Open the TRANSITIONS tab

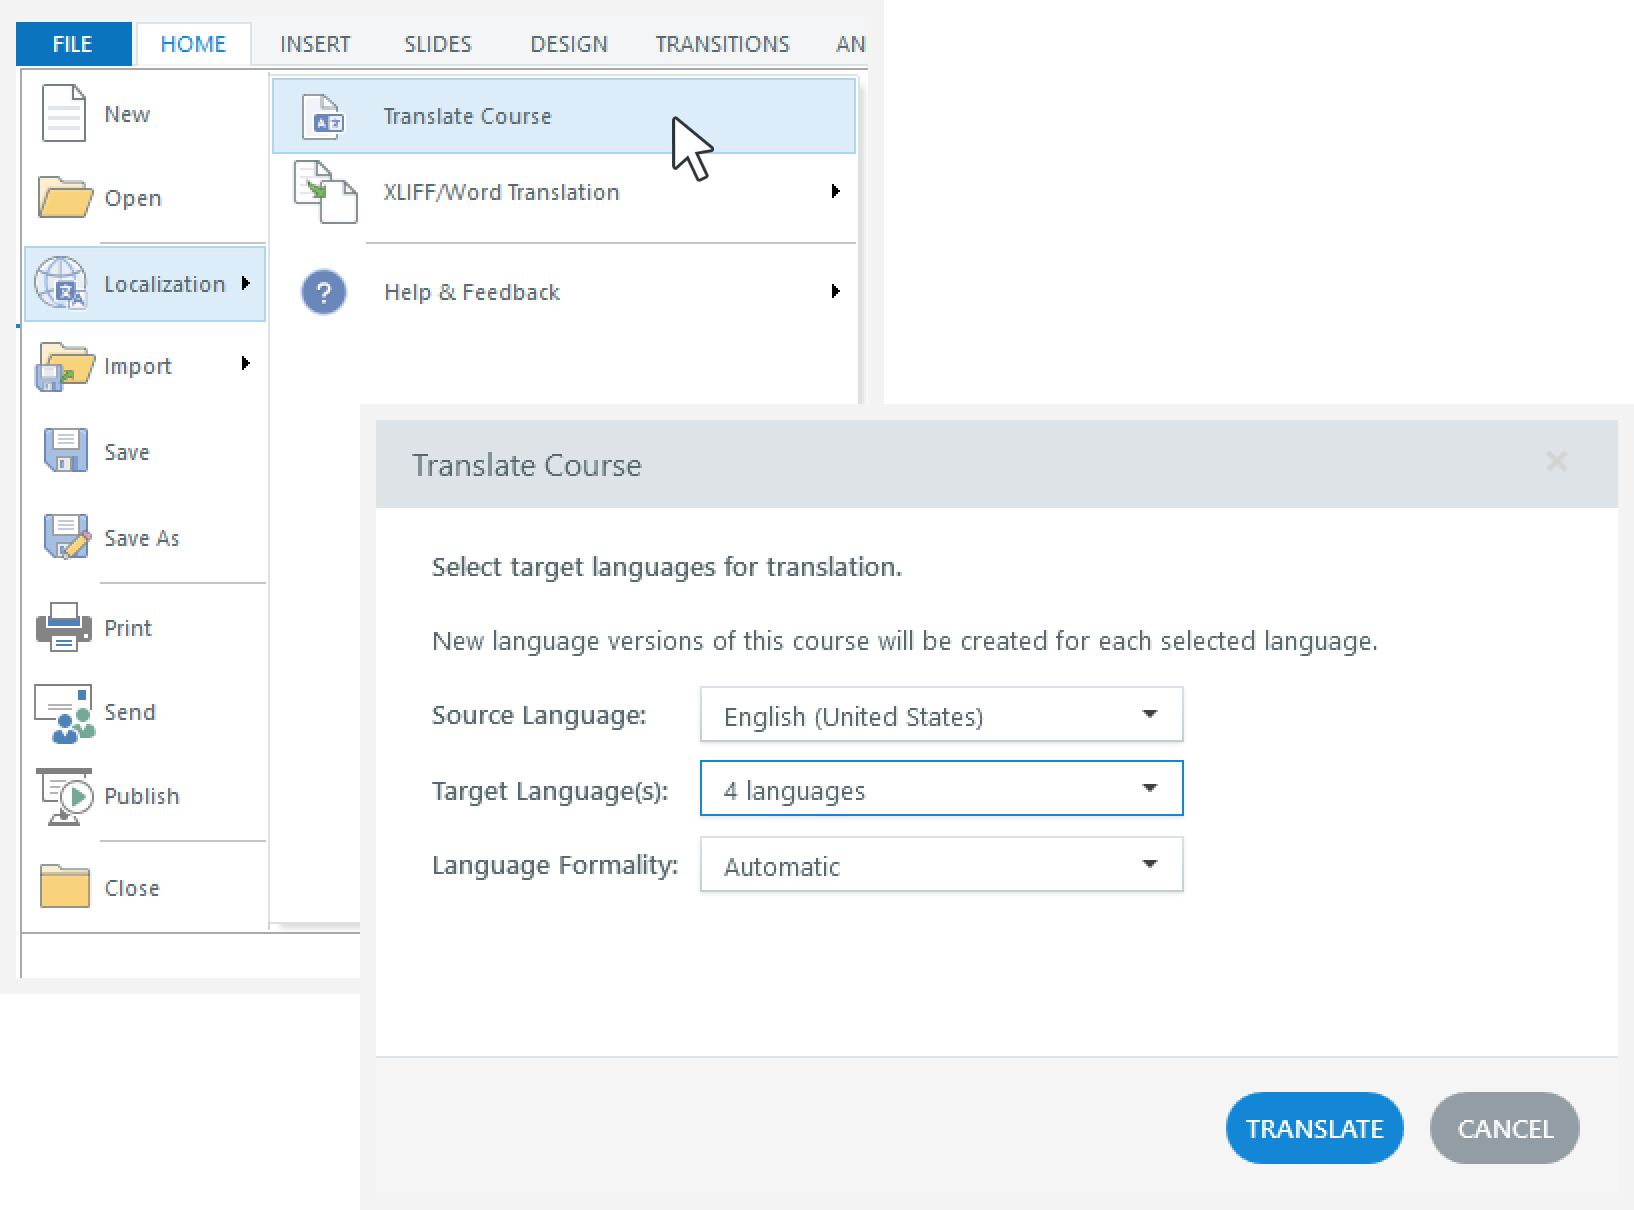coord(722,43)
